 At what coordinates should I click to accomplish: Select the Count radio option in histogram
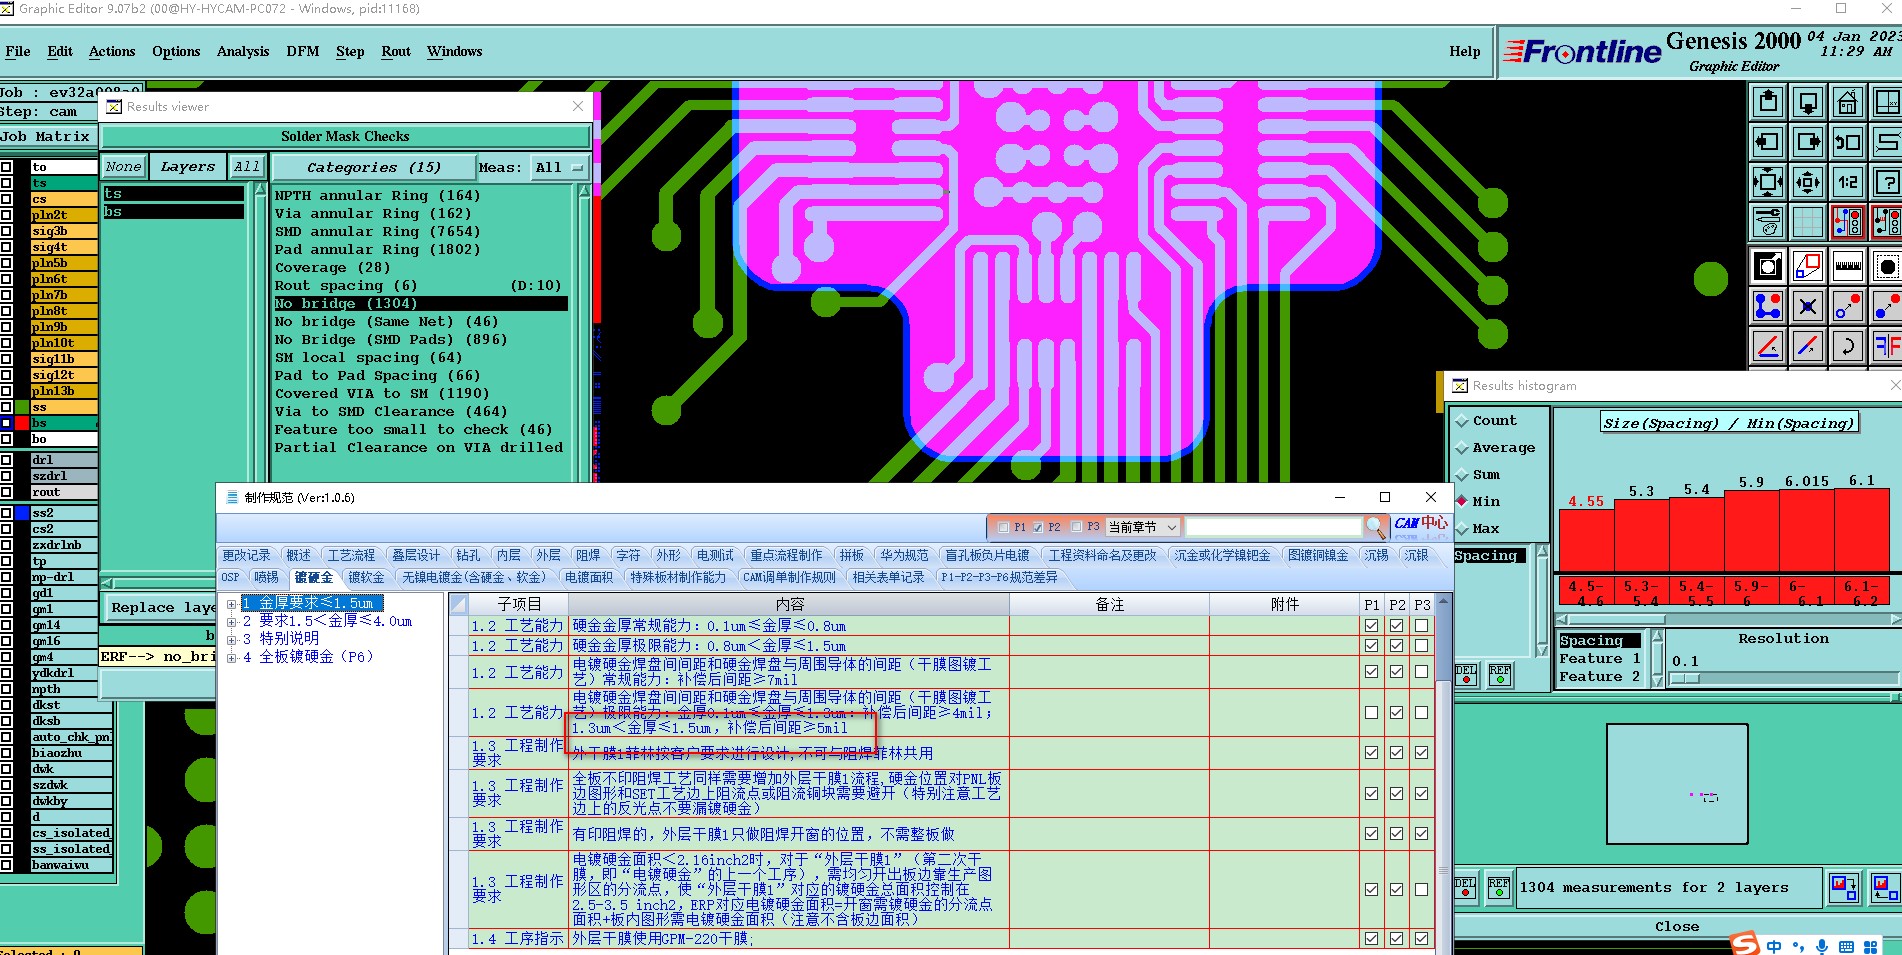point(1463,421)
